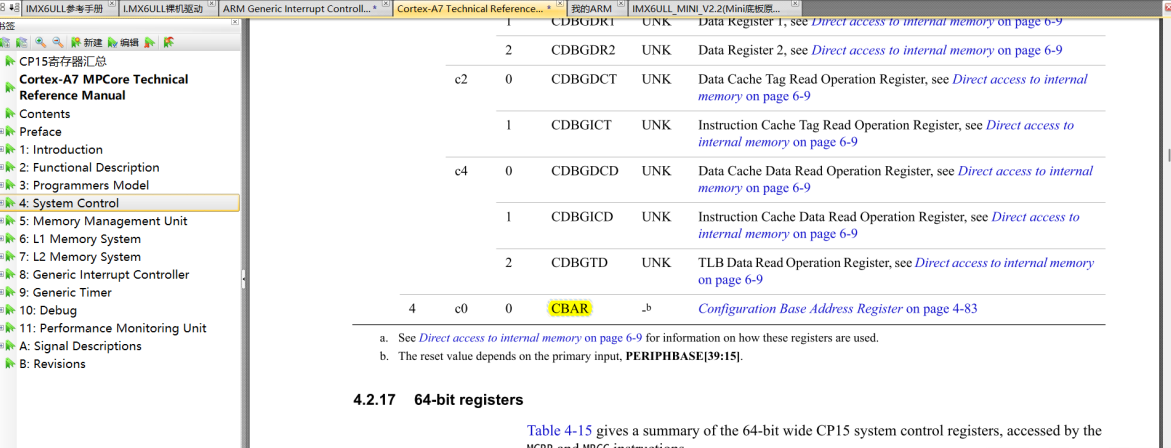Open Cortex-A7 MPCore Technical Reference Manual bookmark
Viewport: 1171px width, 448px height.
(104, 87)
